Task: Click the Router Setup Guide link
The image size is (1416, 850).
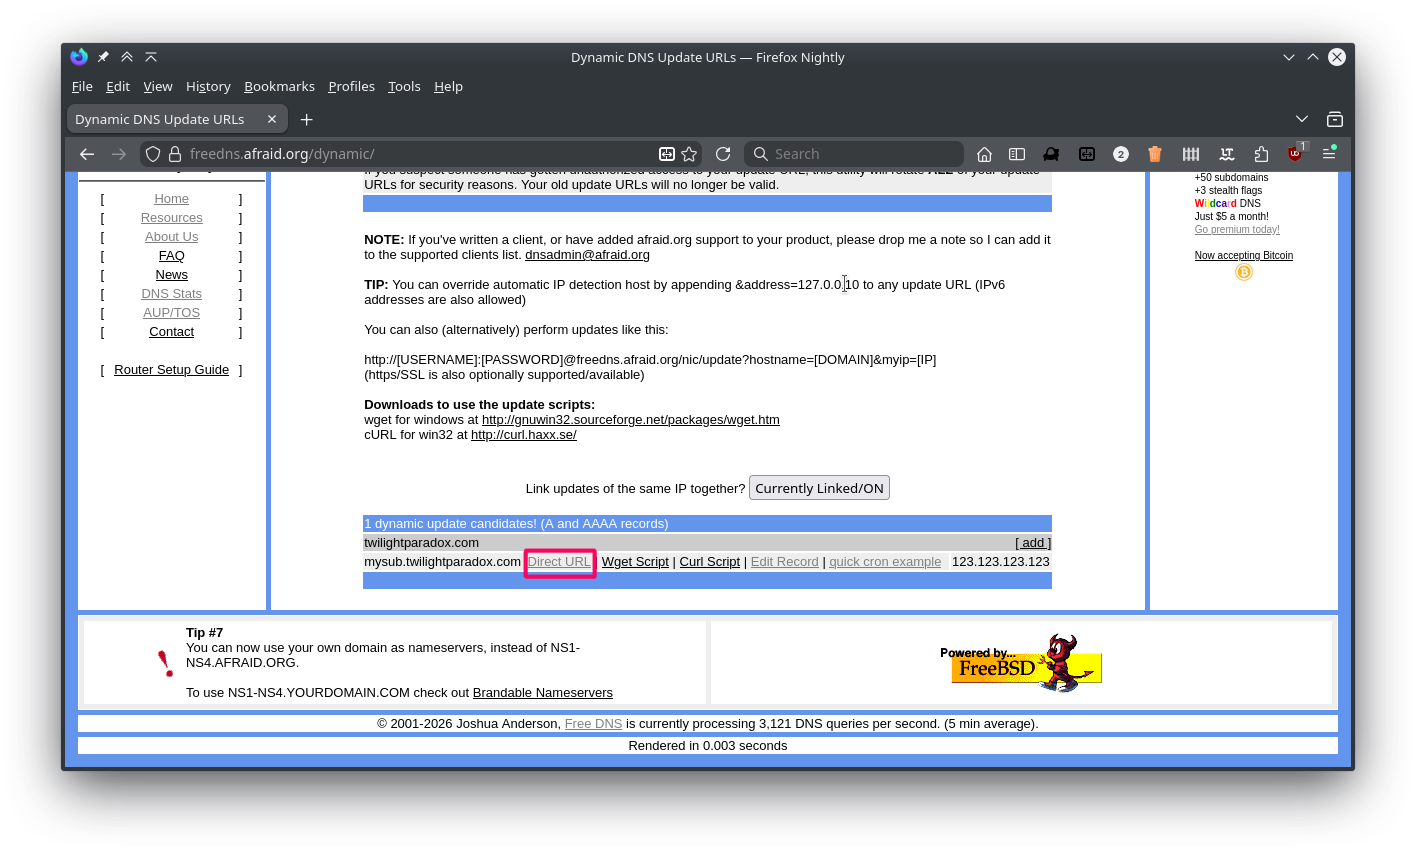Action: 171,370
